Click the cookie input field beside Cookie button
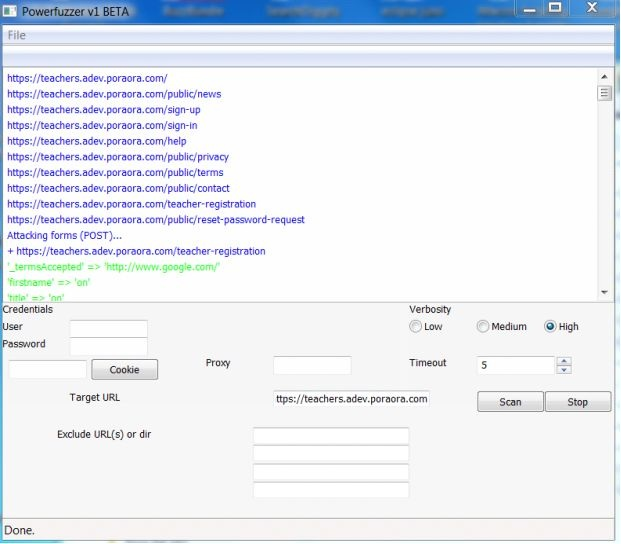The width and height of the screenshot is (621, 544). tap(48, 369)
